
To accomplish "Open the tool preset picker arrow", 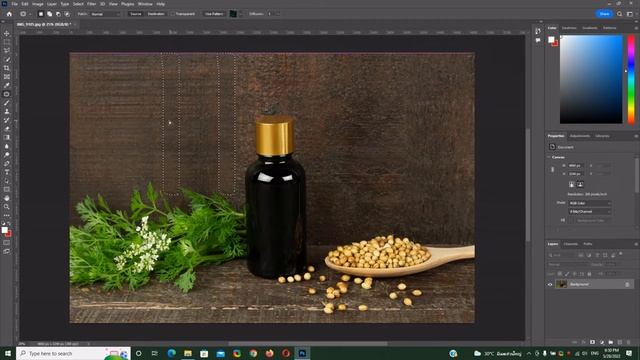I will click(30, 14).
